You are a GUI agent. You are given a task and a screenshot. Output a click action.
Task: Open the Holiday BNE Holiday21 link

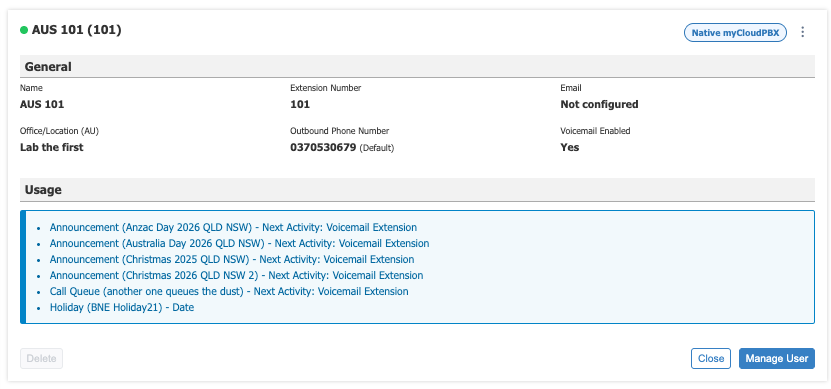pos(122,307)
